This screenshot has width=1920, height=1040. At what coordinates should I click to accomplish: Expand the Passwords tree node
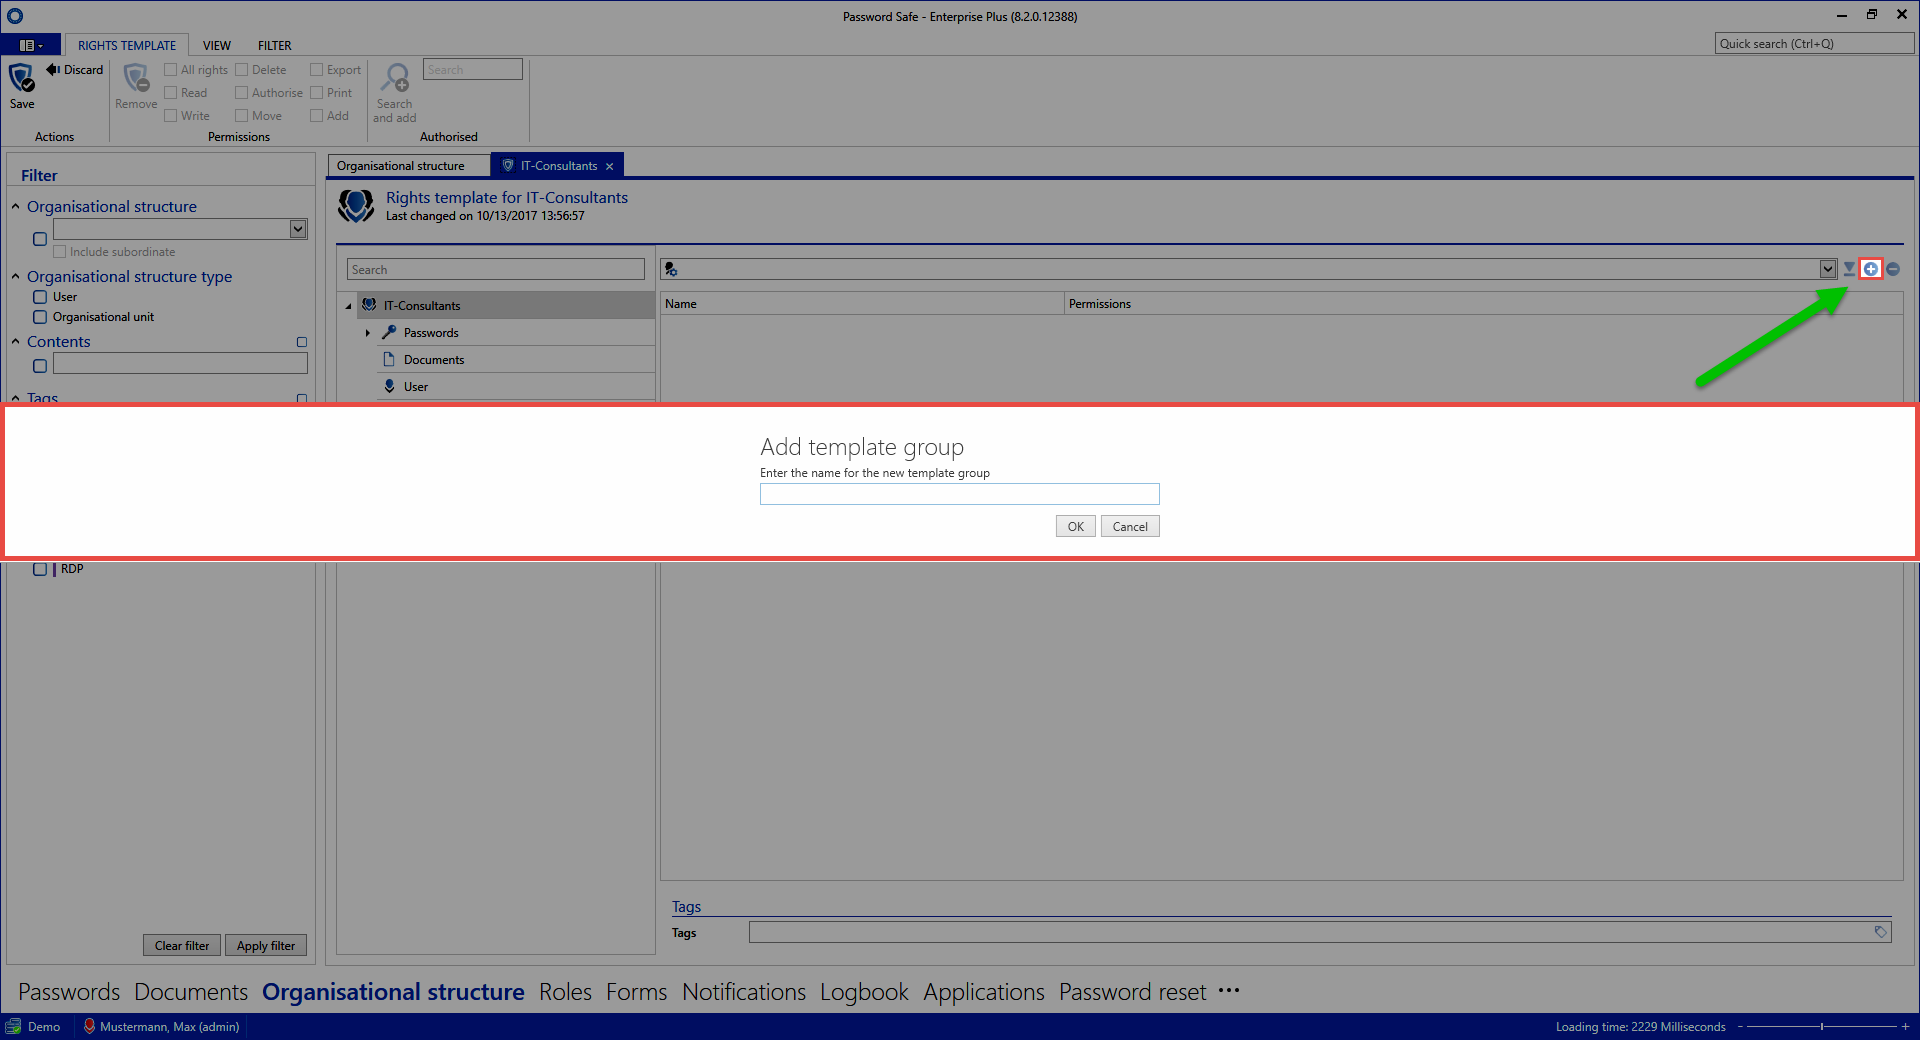click(368, 333)
